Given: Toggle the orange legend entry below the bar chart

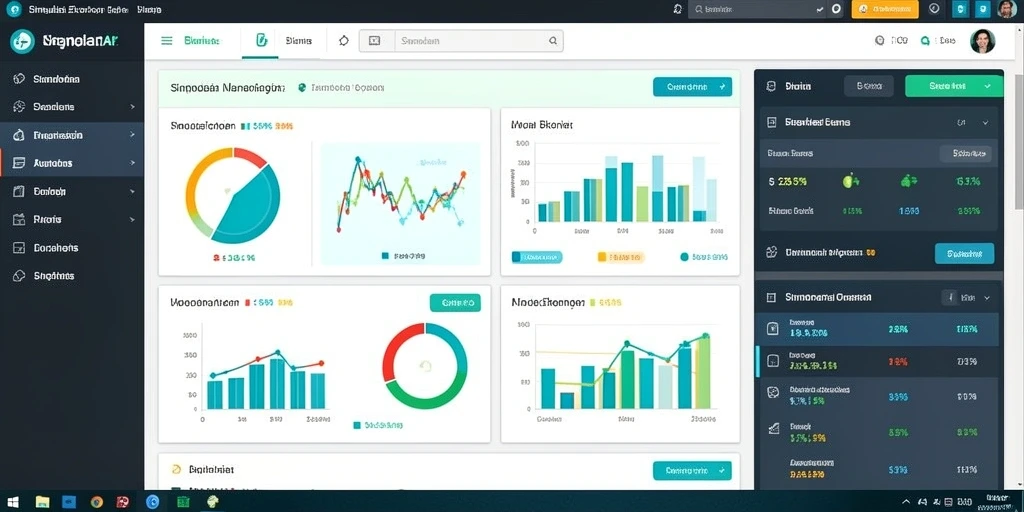Looking at the screenshot, I should 621,257.
